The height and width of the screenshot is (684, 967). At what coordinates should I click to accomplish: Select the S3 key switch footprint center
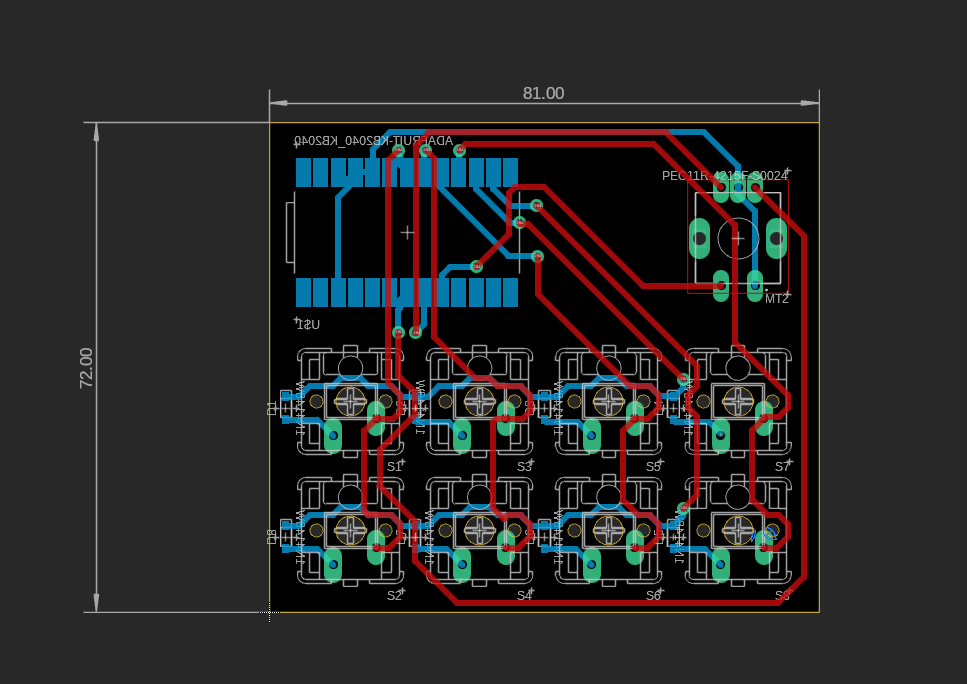click(480, 401)
